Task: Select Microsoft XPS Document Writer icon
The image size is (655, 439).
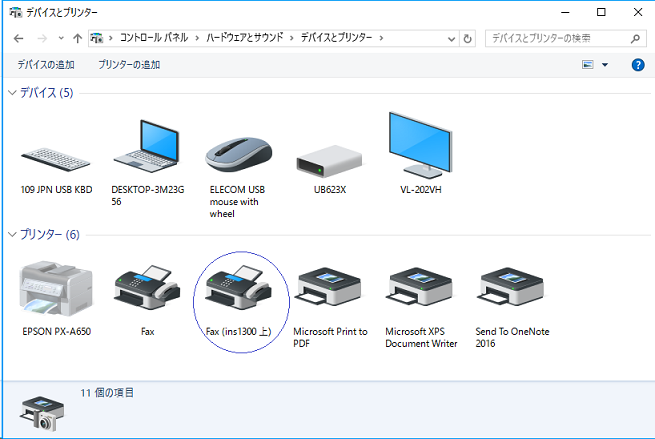Action: point(419,287)
